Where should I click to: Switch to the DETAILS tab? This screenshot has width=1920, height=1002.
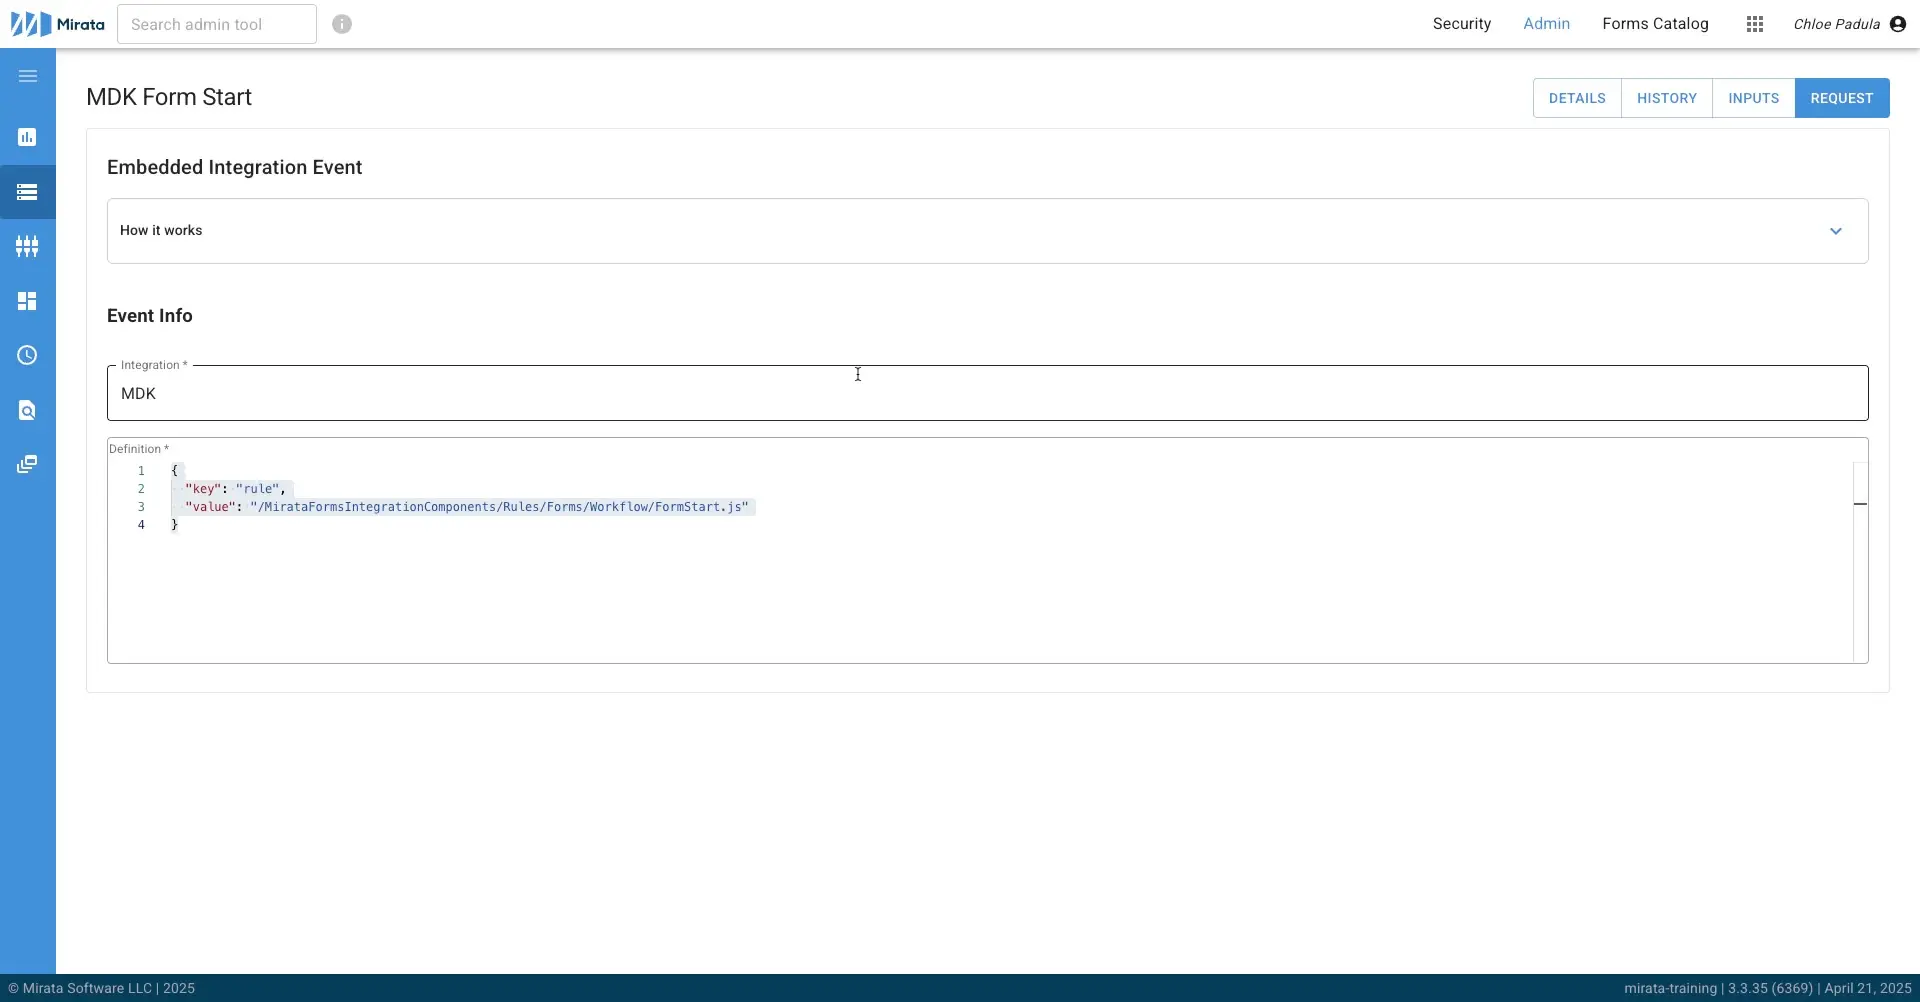(x=1577, y=97)
